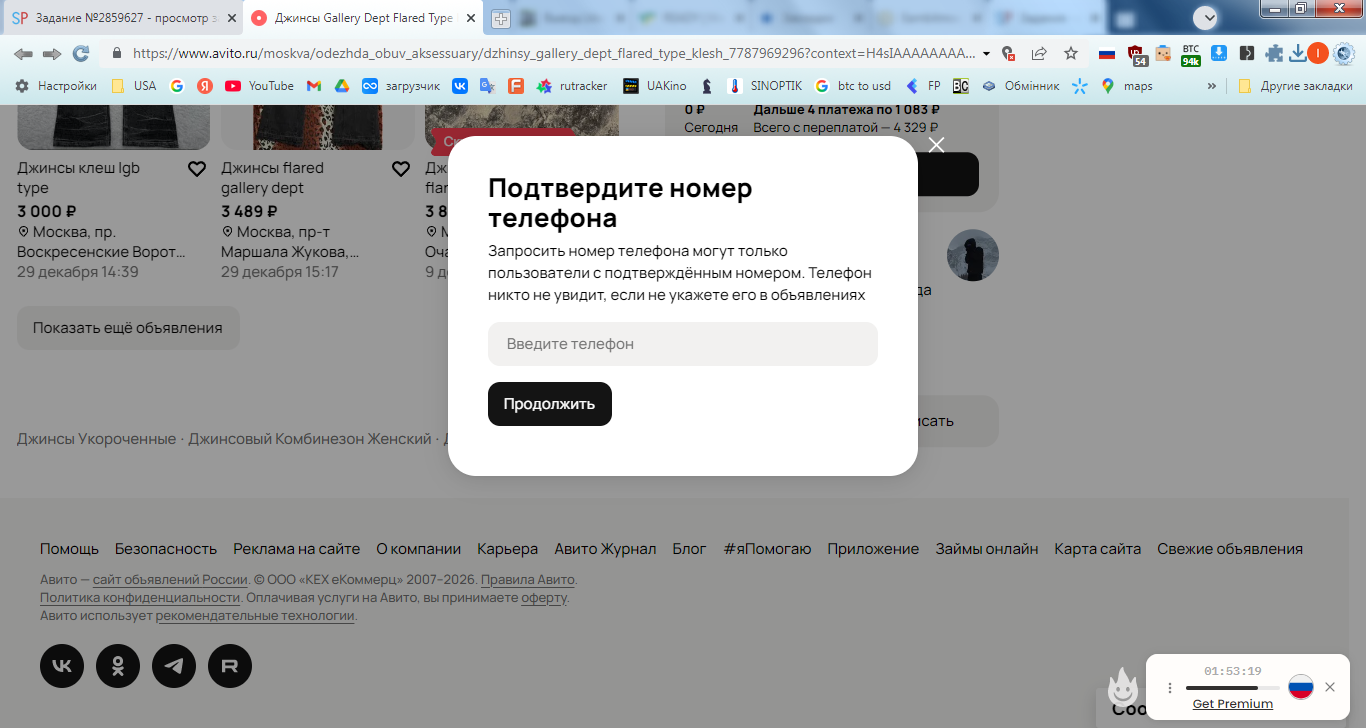This screenshot has height=728, width=1366.
Task: Click the VPN widget timer progress bar
Action: (x=1233, y=688)
